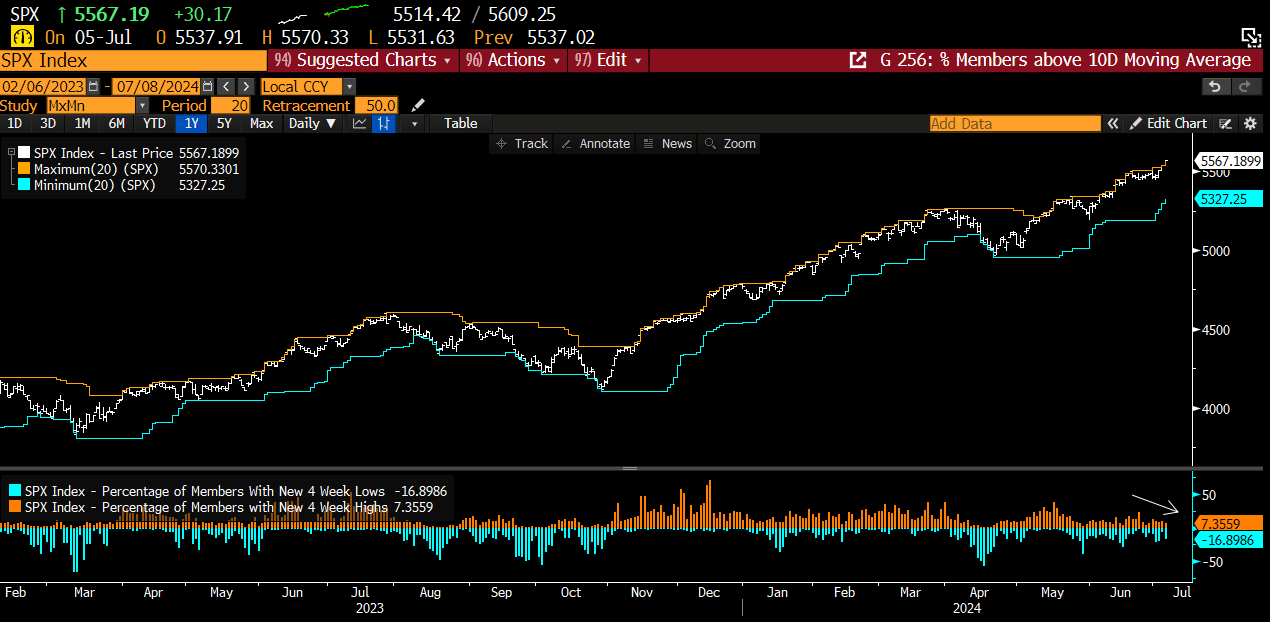
Task: Open start date calendar picker for 02/06/2023
Action: (94, 87)
